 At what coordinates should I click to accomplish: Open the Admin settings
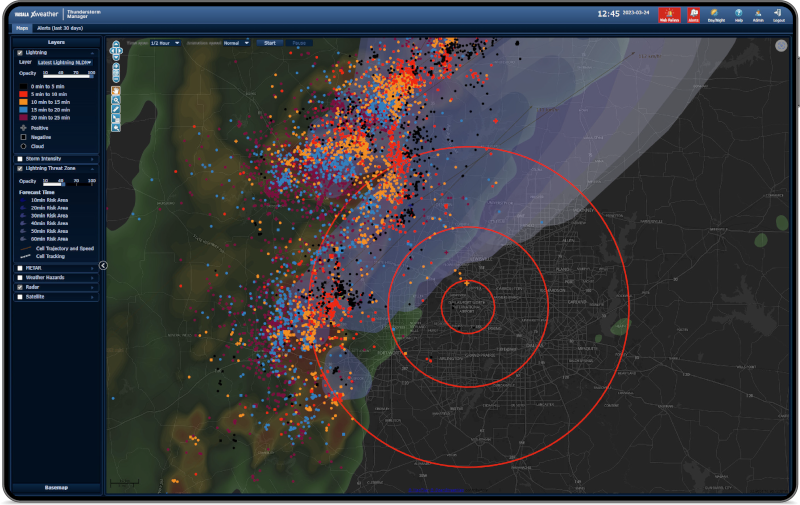pos(757,14)
